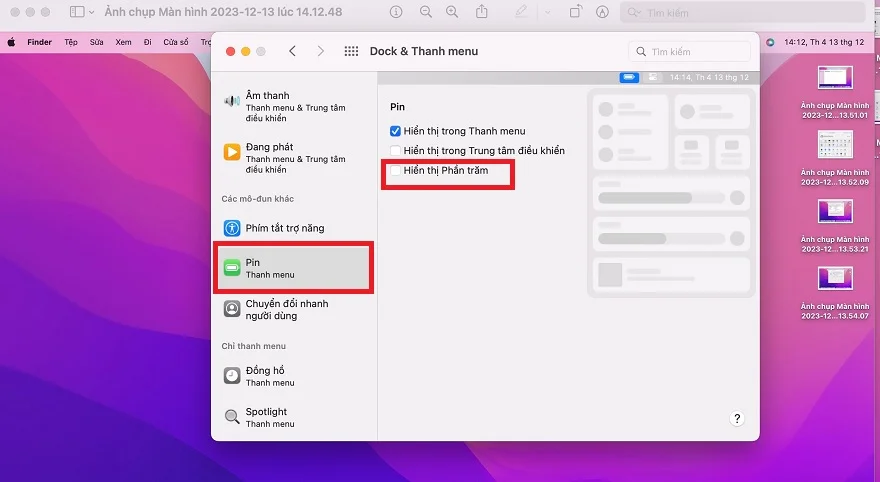Enable Hiển thị trong Trung tâm điều khiển
880x482 pixels.
[x=395, y=150]
